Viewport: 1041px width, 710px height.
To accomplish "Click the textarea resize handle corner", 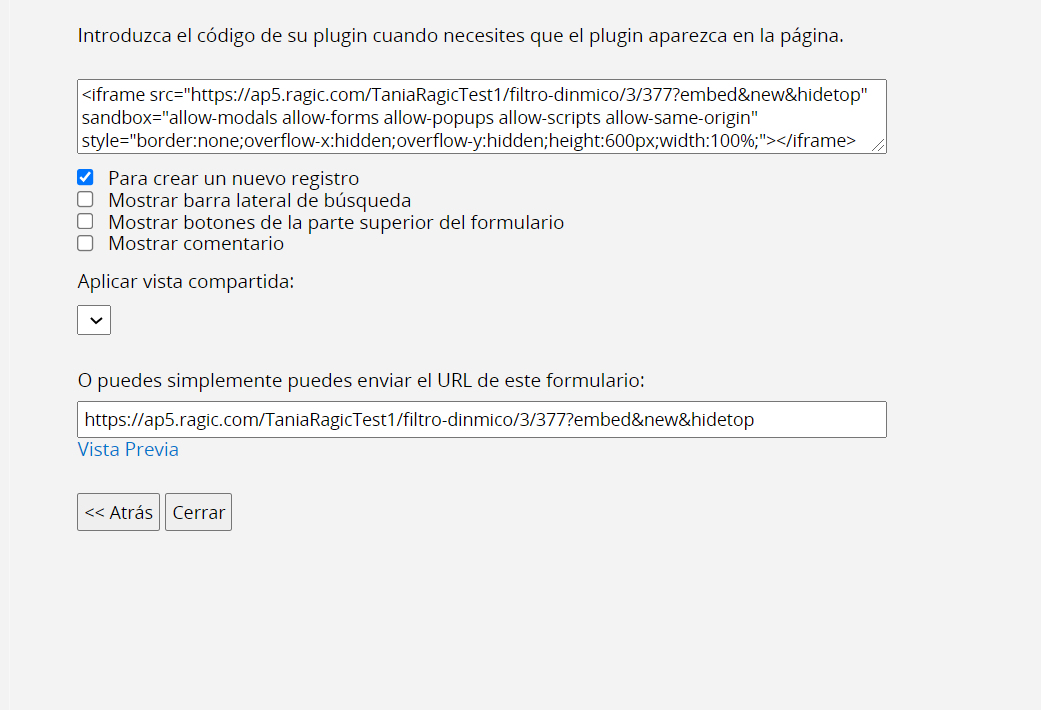I will point(879,146).
